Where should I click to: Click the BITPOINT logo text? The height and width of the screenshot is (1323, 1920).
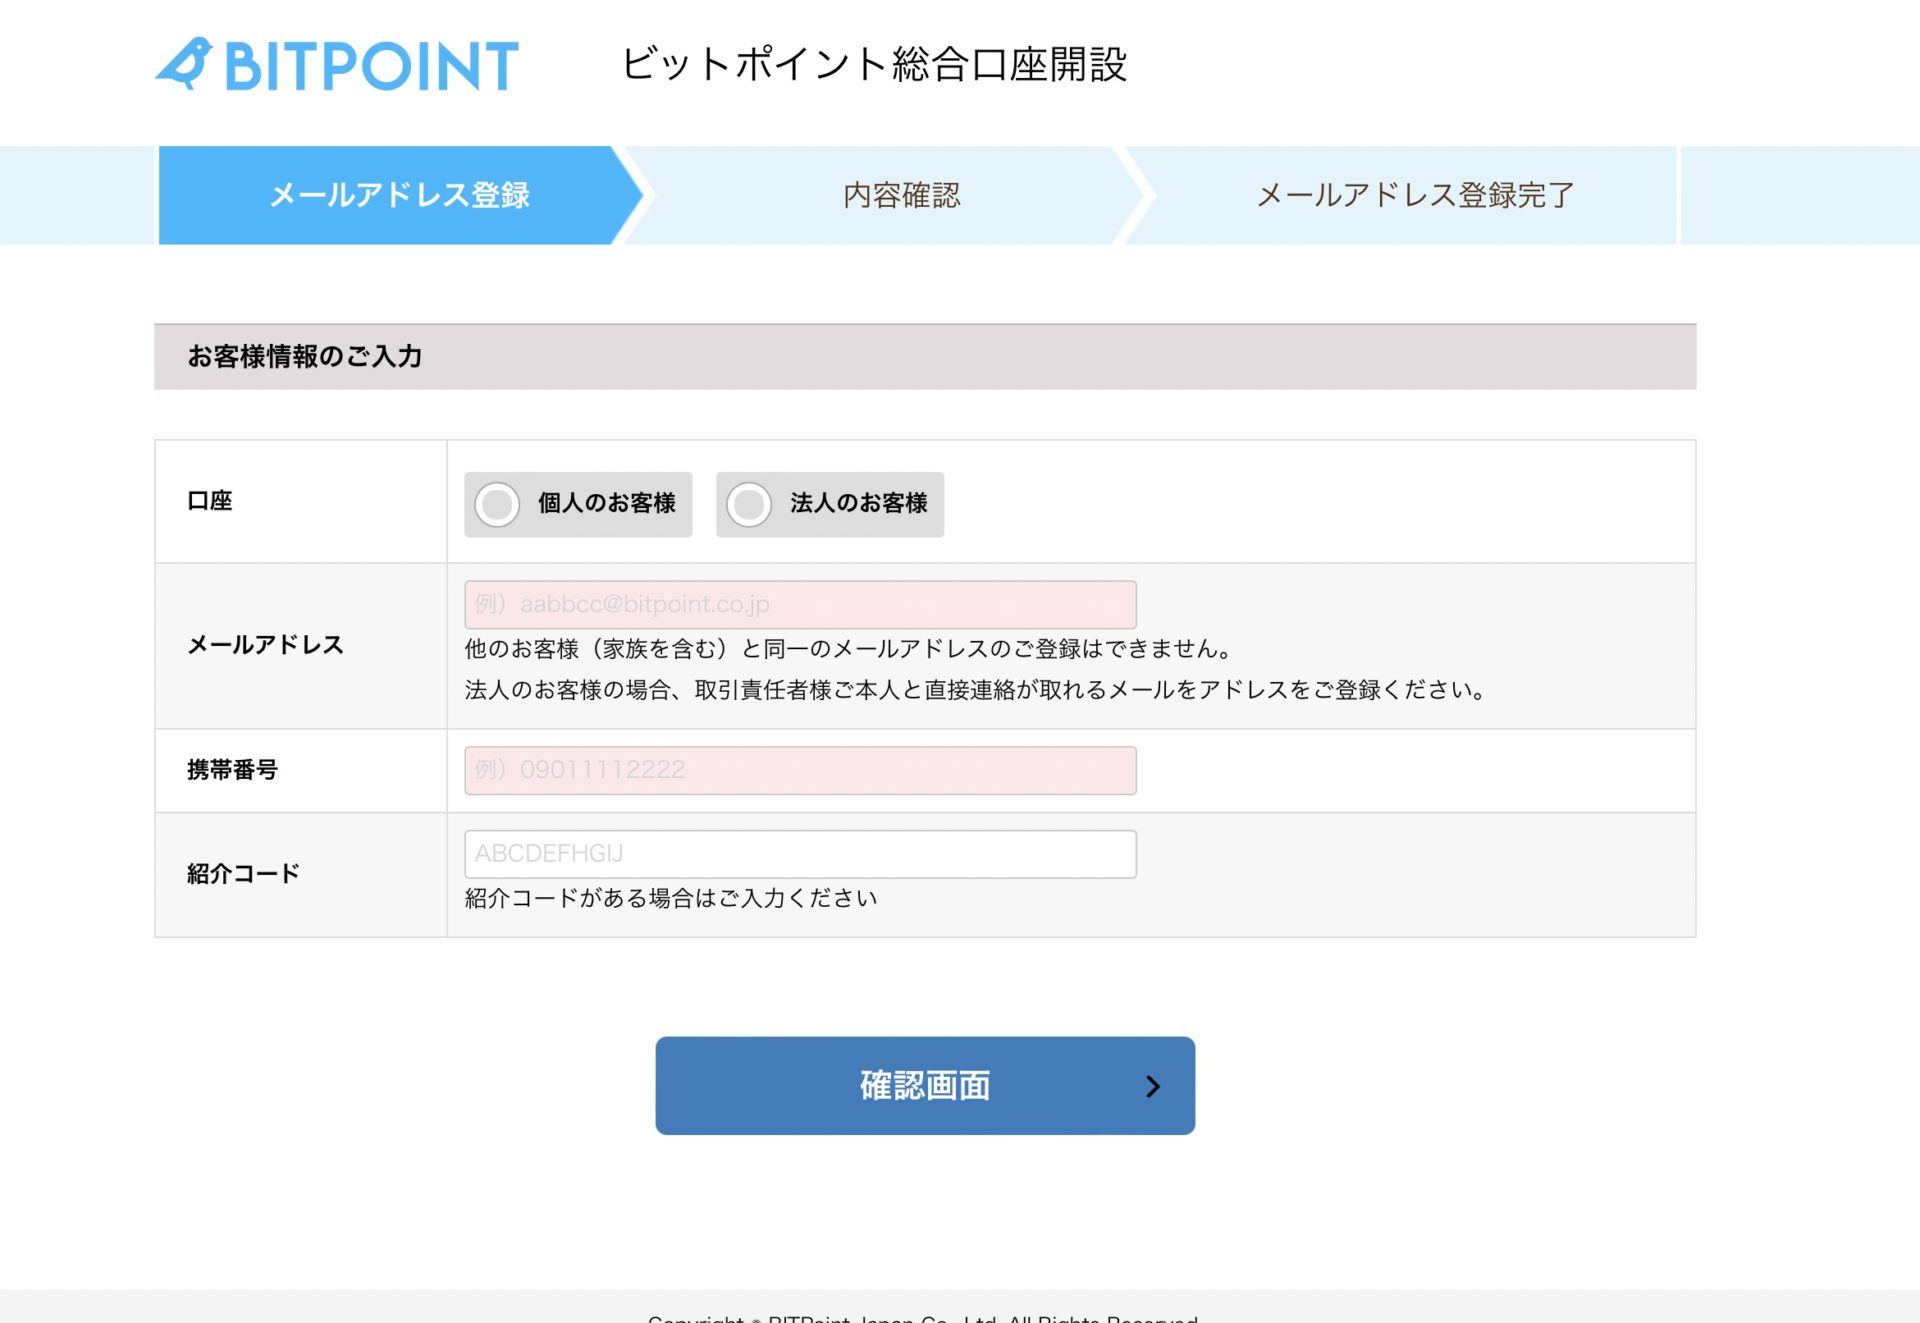pos(371,67)
